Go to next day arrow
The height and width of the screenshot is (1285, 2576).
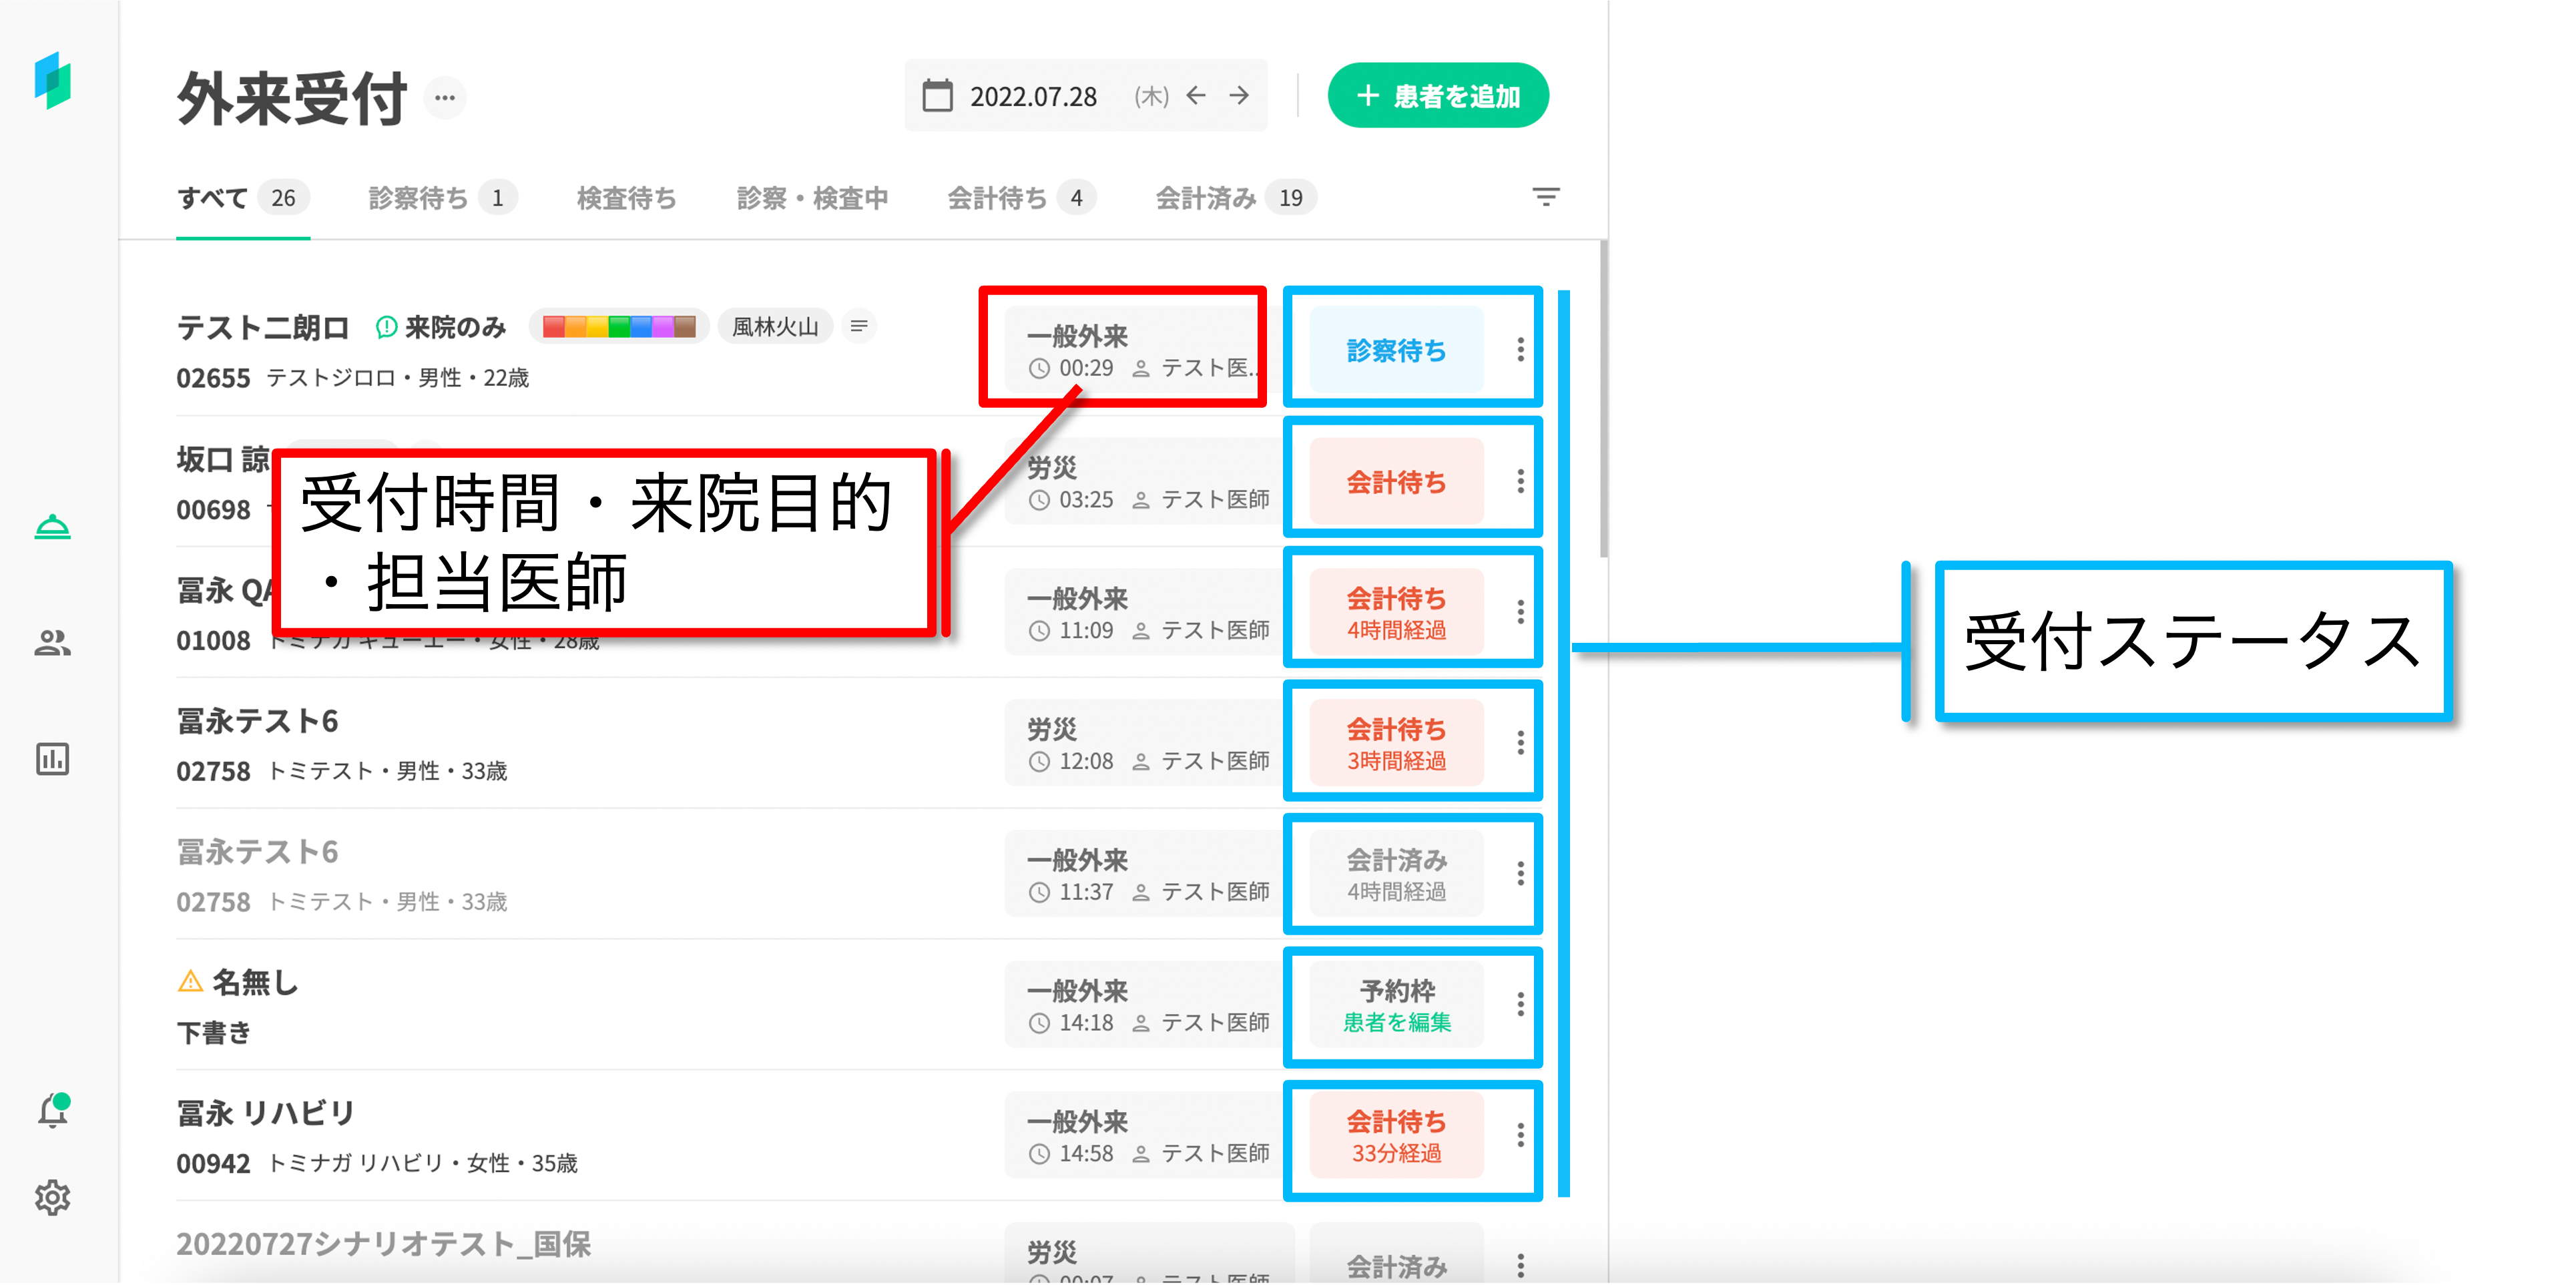pos(1239,96)
